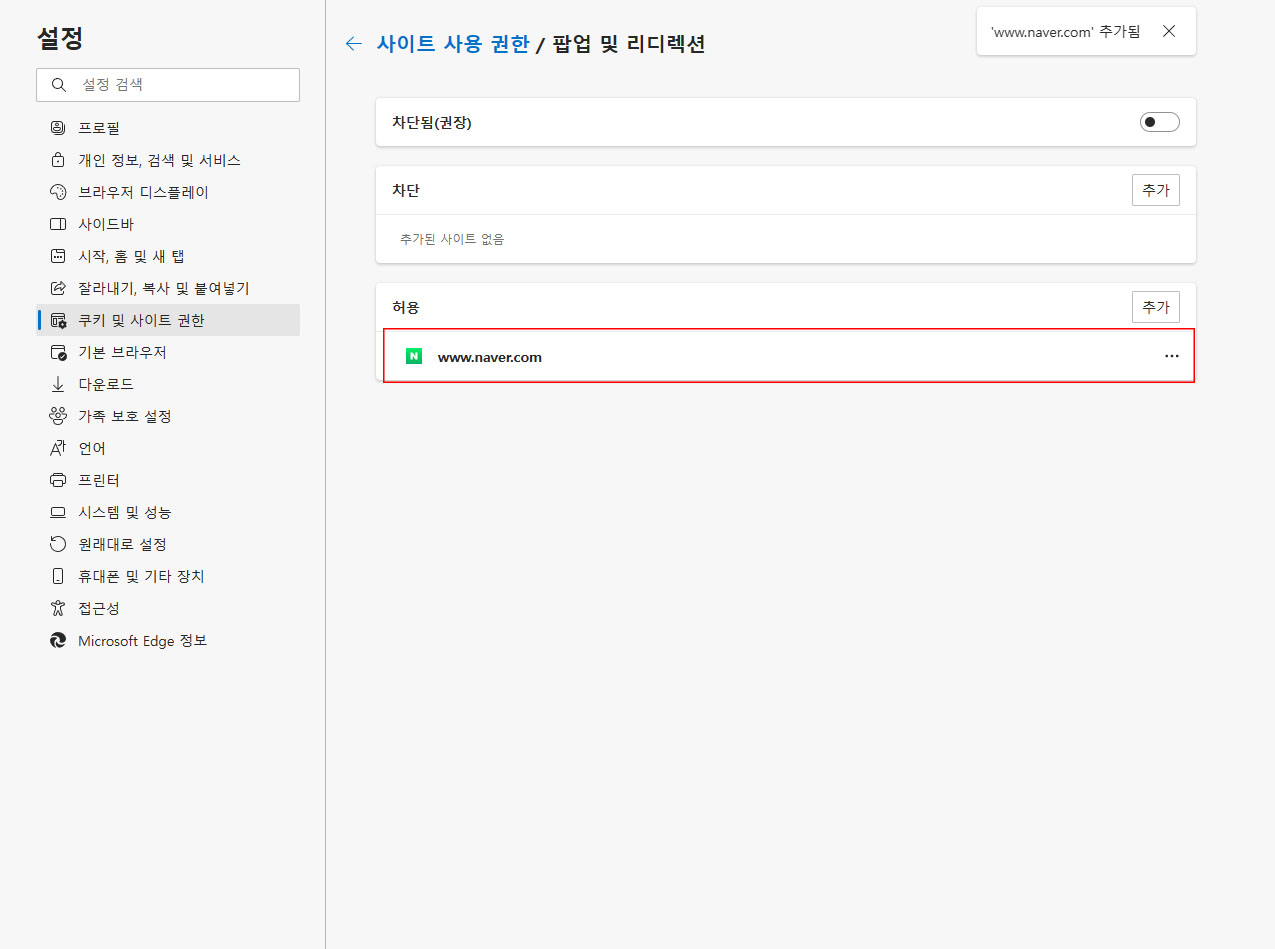Click the 시스템 및 성능 laptop icon
Screen dimensions: 1275x949
coord(58,512)
